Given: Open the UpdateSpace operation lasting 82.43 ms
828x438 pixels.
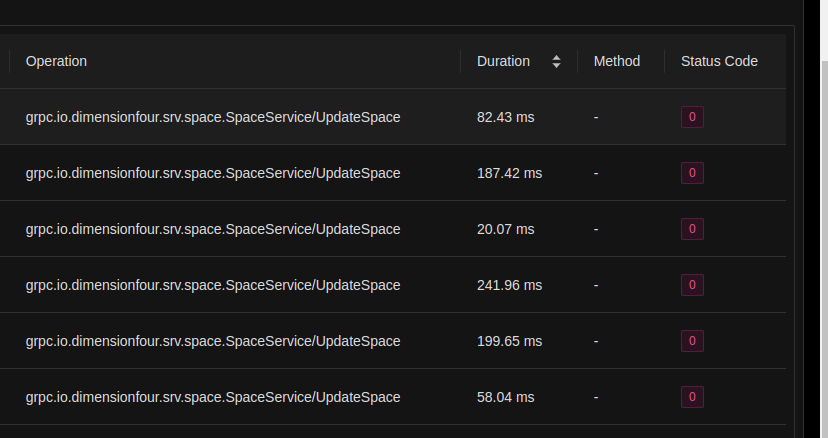Looking at the screenshot, I should point(213,117).
